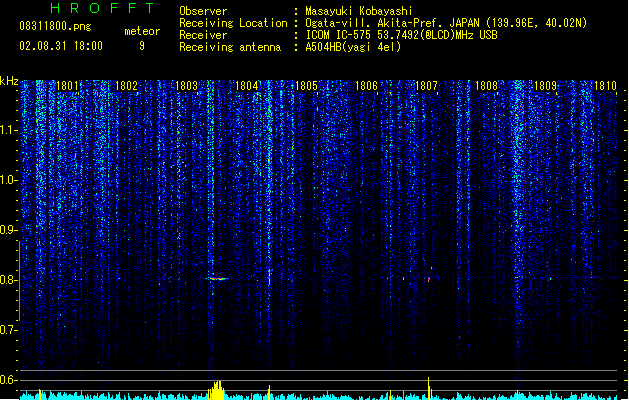629x400 pixels.
Task: Click the 1803 time marker
Action: [x=186, y=86]
